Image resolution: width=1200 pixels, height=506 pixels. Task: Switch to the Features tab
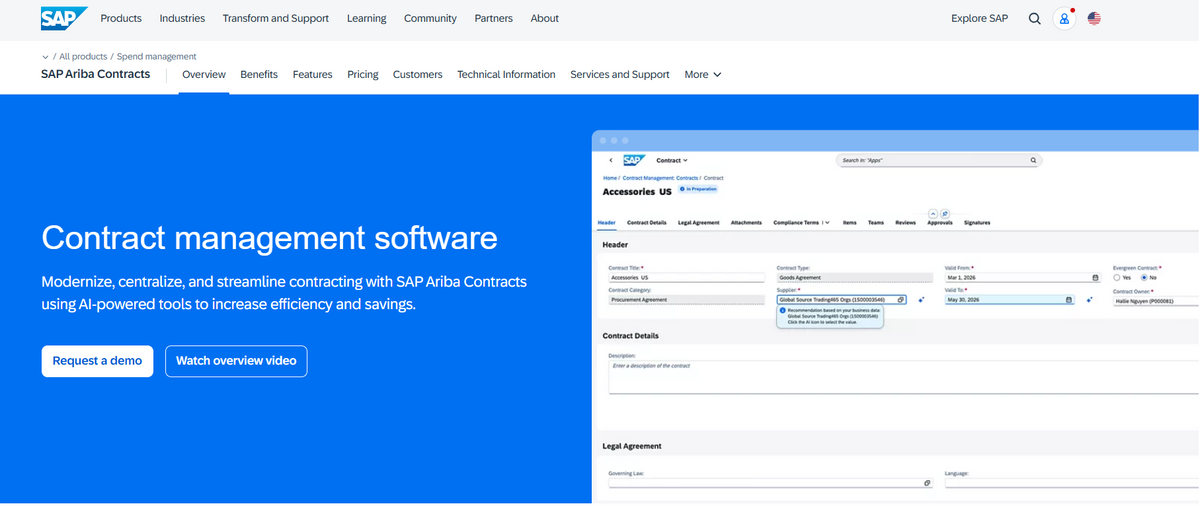pos(312,74)
